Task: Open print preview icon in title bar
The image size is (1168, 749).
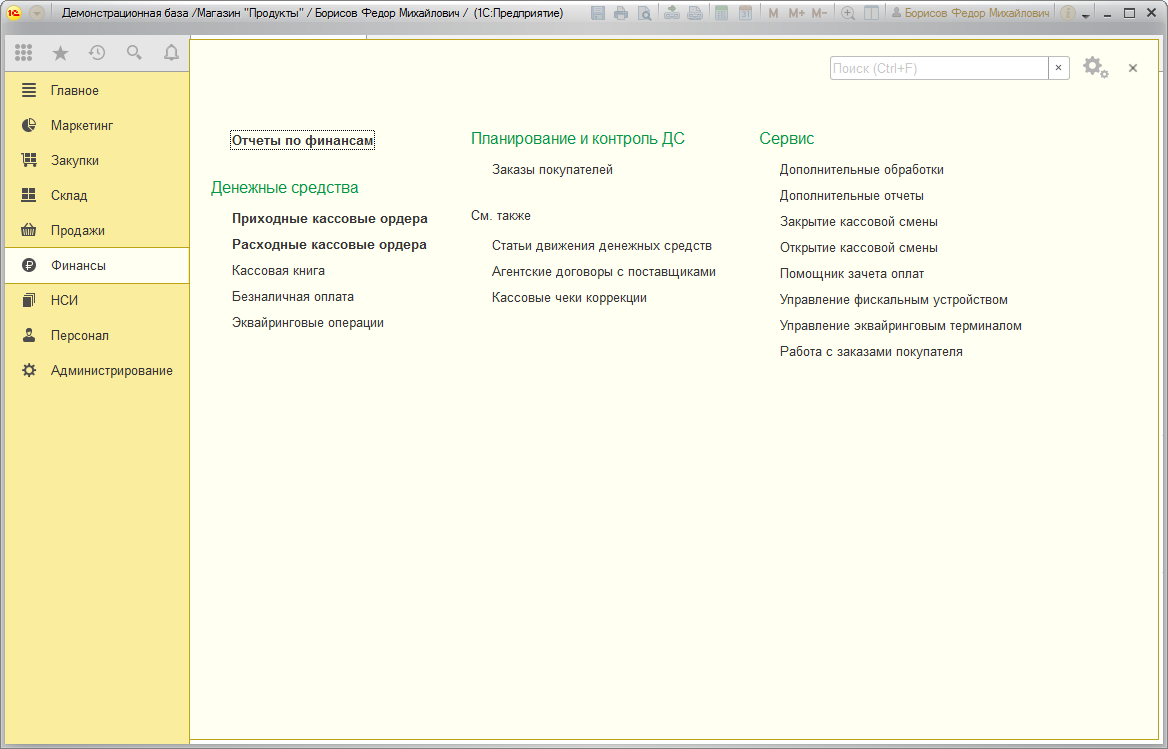Action: 644,13
